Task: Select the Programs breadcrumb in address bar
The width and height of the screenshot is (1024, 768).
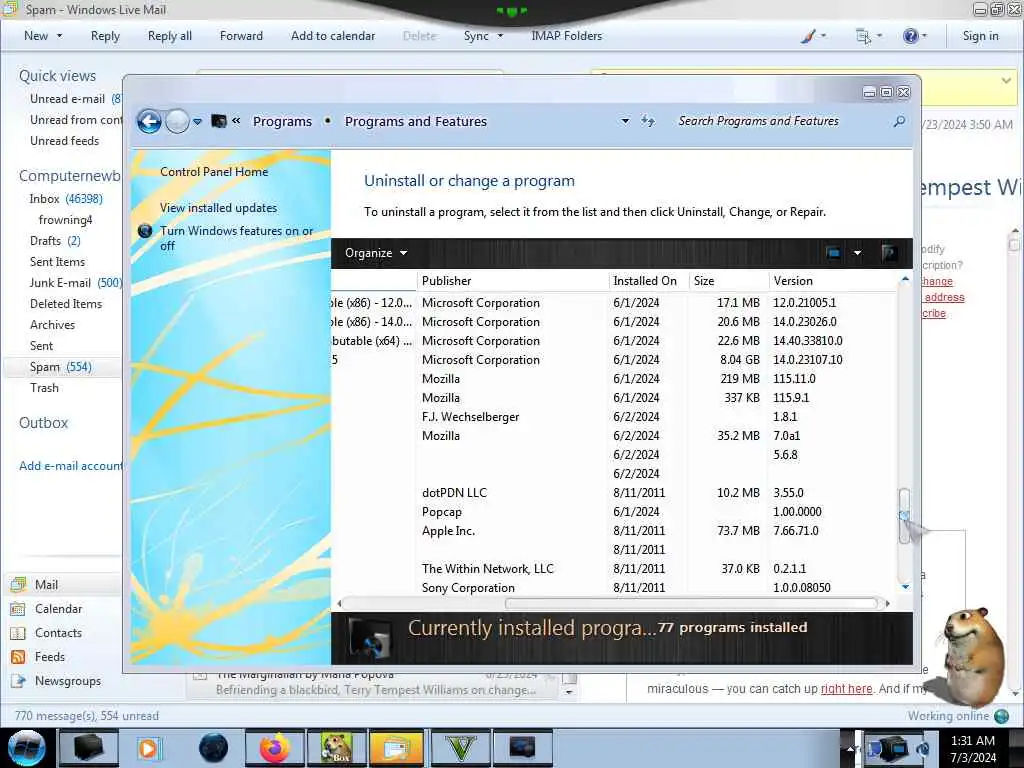Action: pyautogui.click(x=282, y=121)
